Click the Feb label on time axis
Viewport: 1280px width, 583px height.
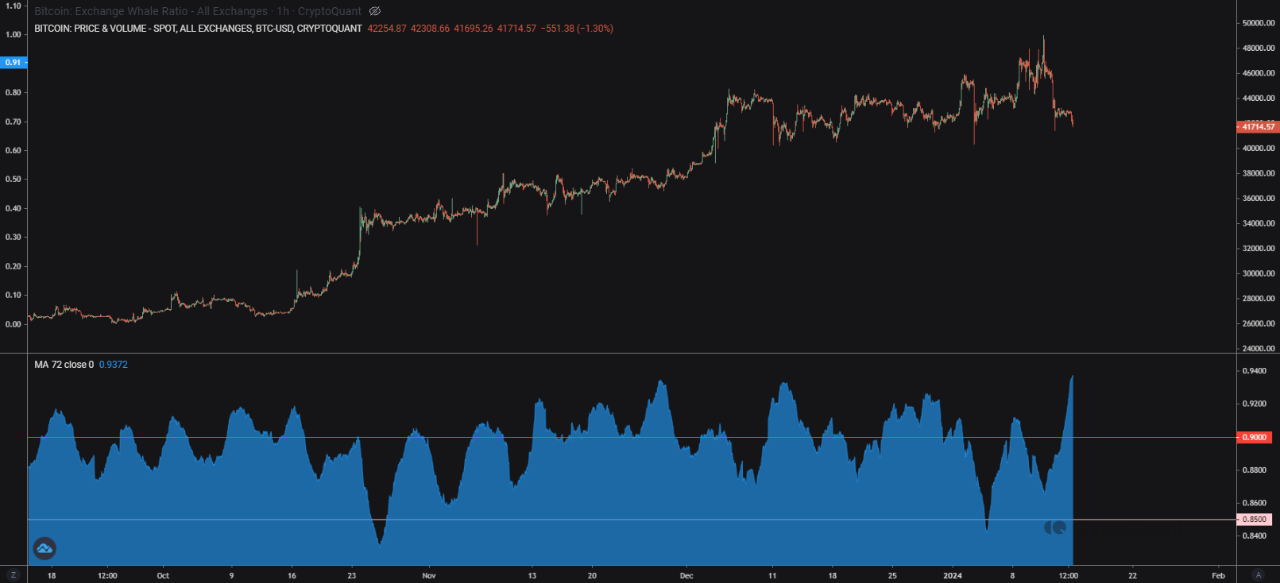[x=1217, y=575]
